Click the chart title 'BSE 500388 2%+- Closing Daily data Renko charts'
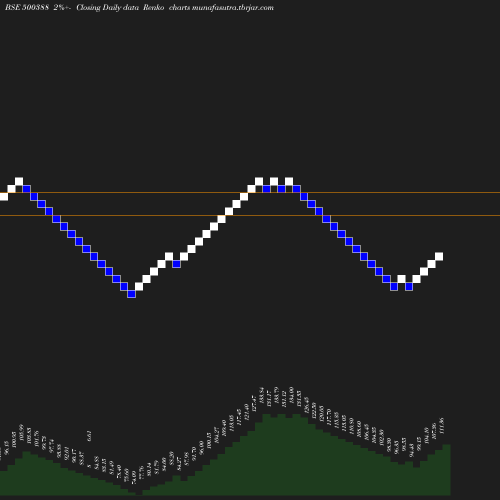Screen dimensions: 500x500 point(97,8)
